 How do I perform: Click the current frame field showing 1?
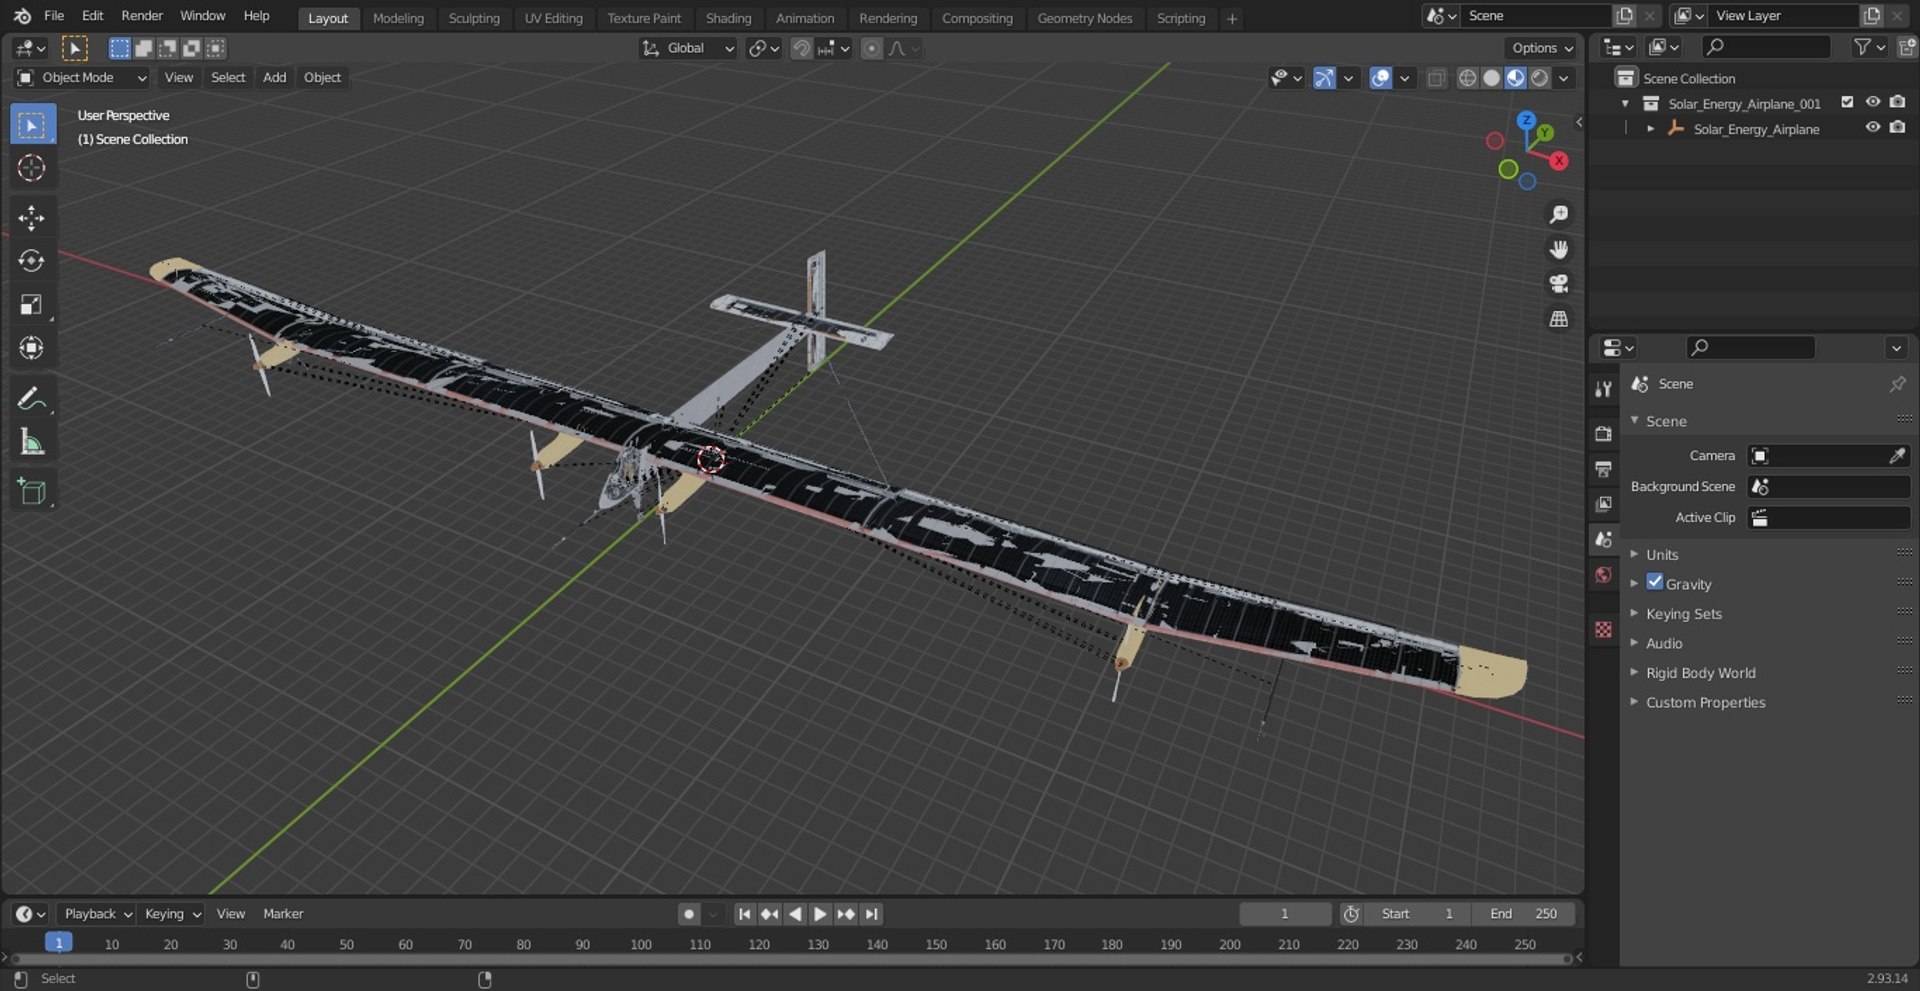tap(1285, 914)
